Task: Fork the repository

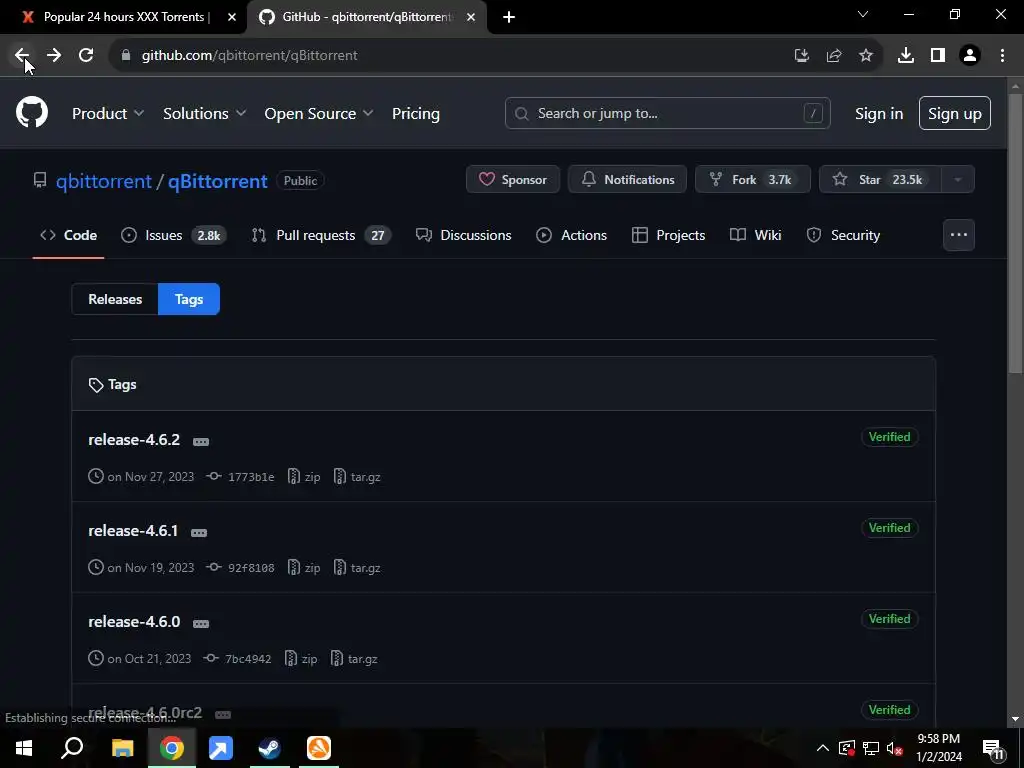Action: [x=752, y=180]
